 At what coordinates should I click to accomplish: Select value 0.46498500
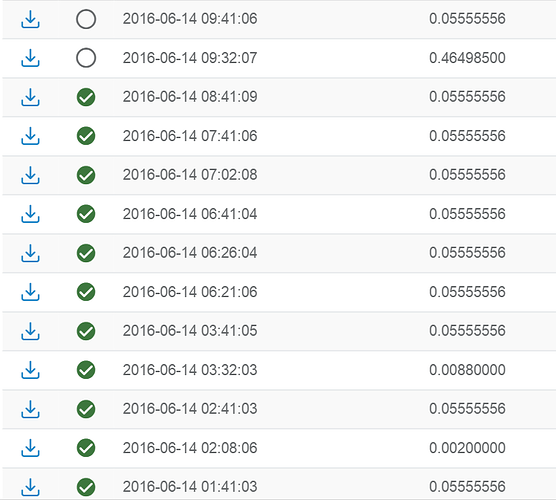click(x=467, y=58)
